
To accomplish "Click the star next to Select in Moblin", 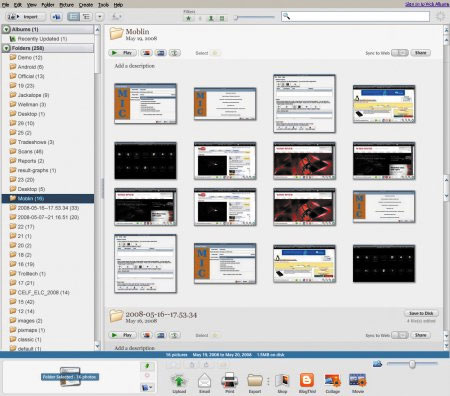I will (x=215, y=53).
